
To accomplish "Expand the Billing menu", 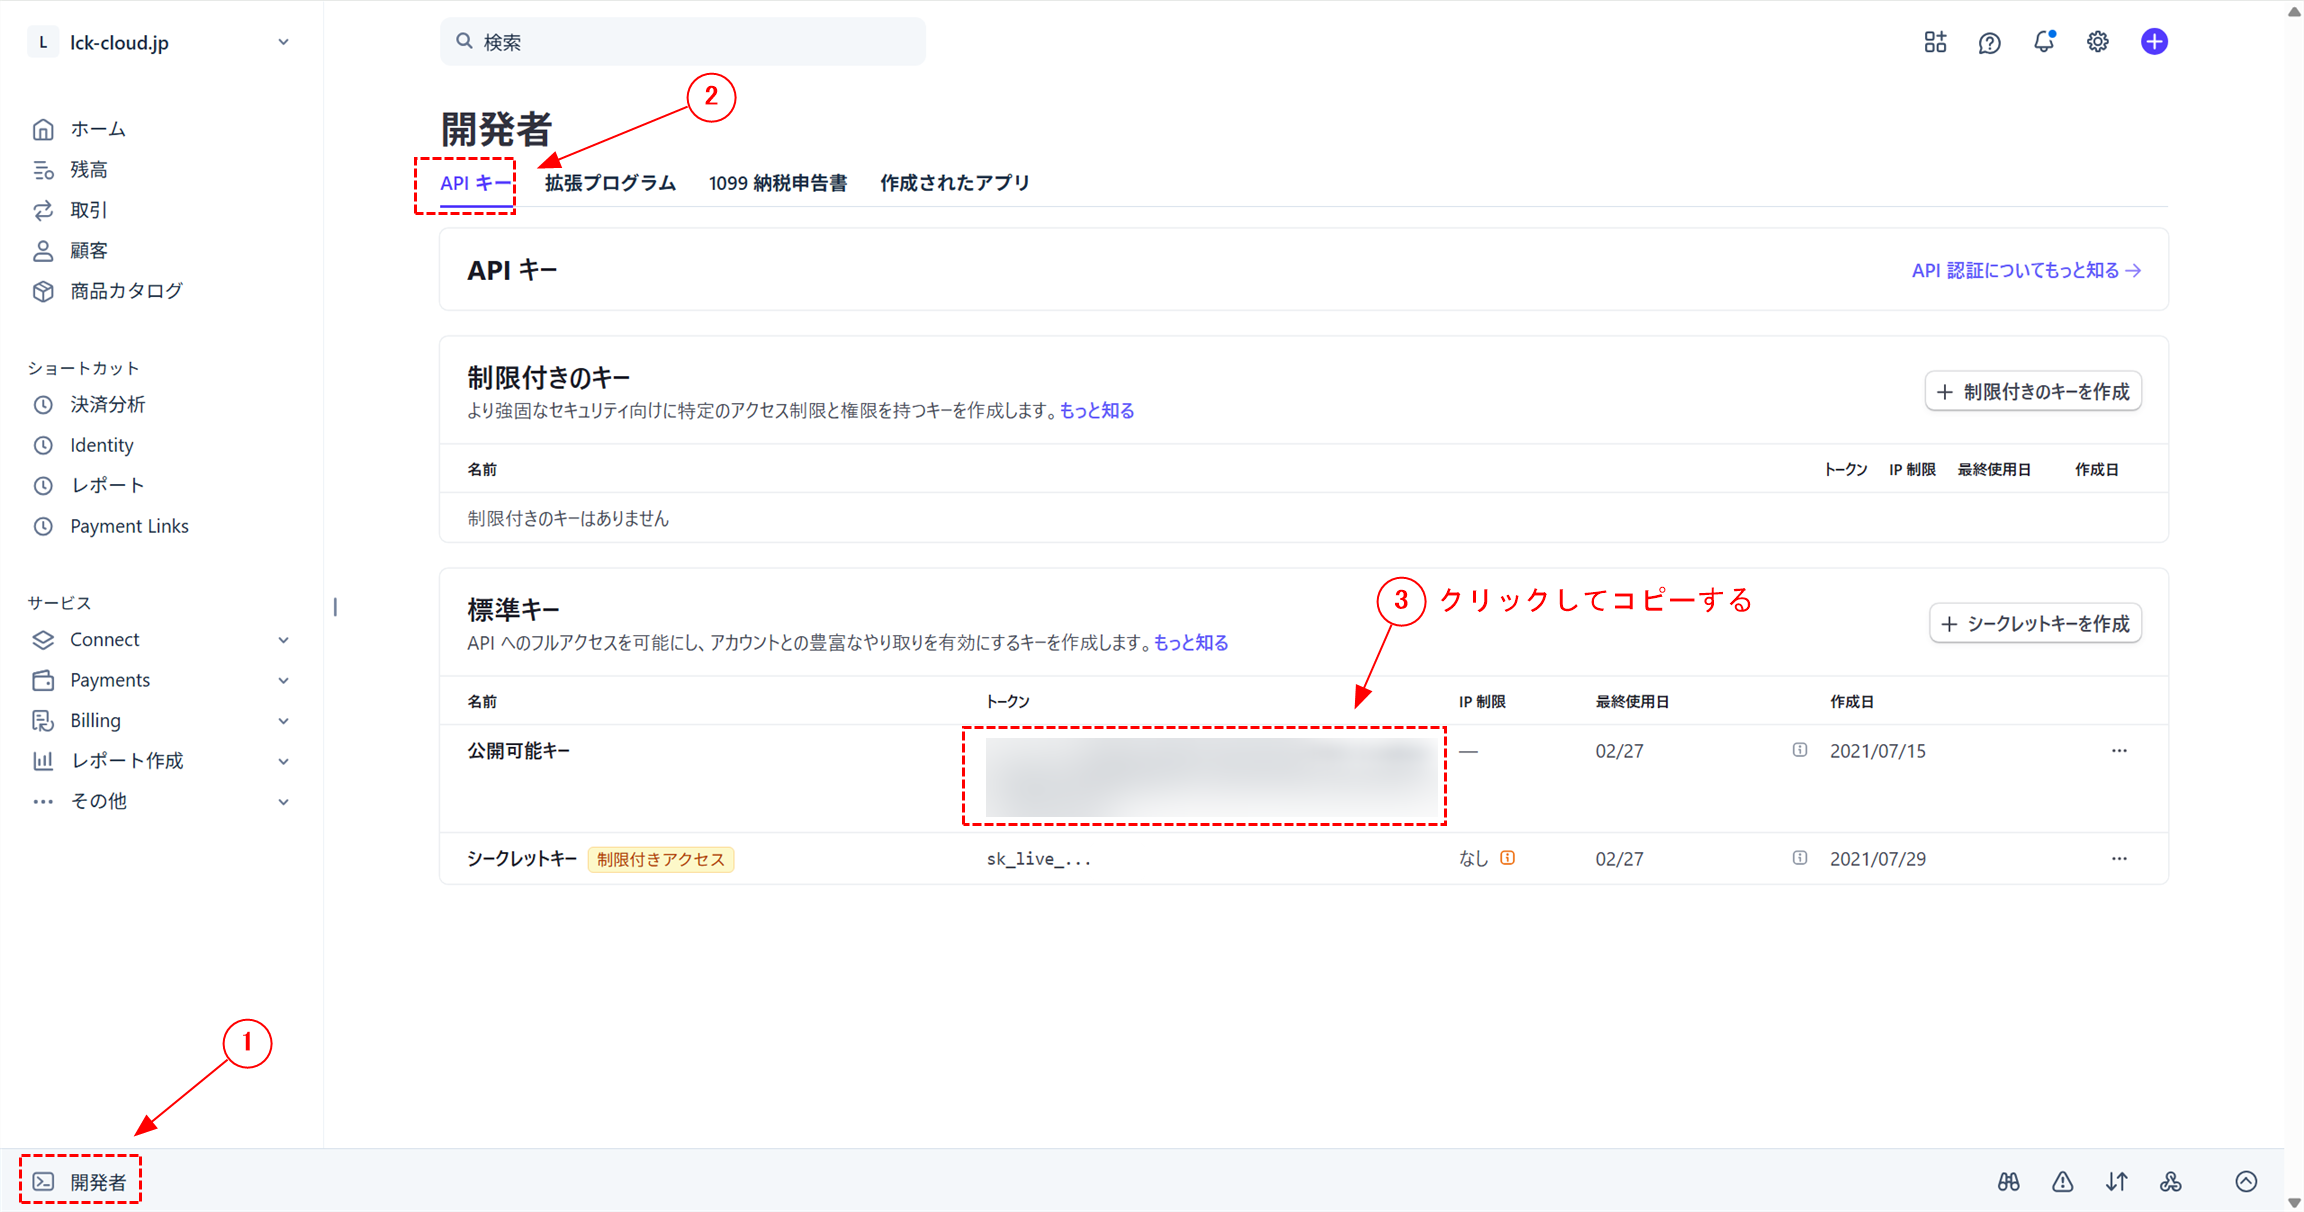I will (x=160, y=721).
